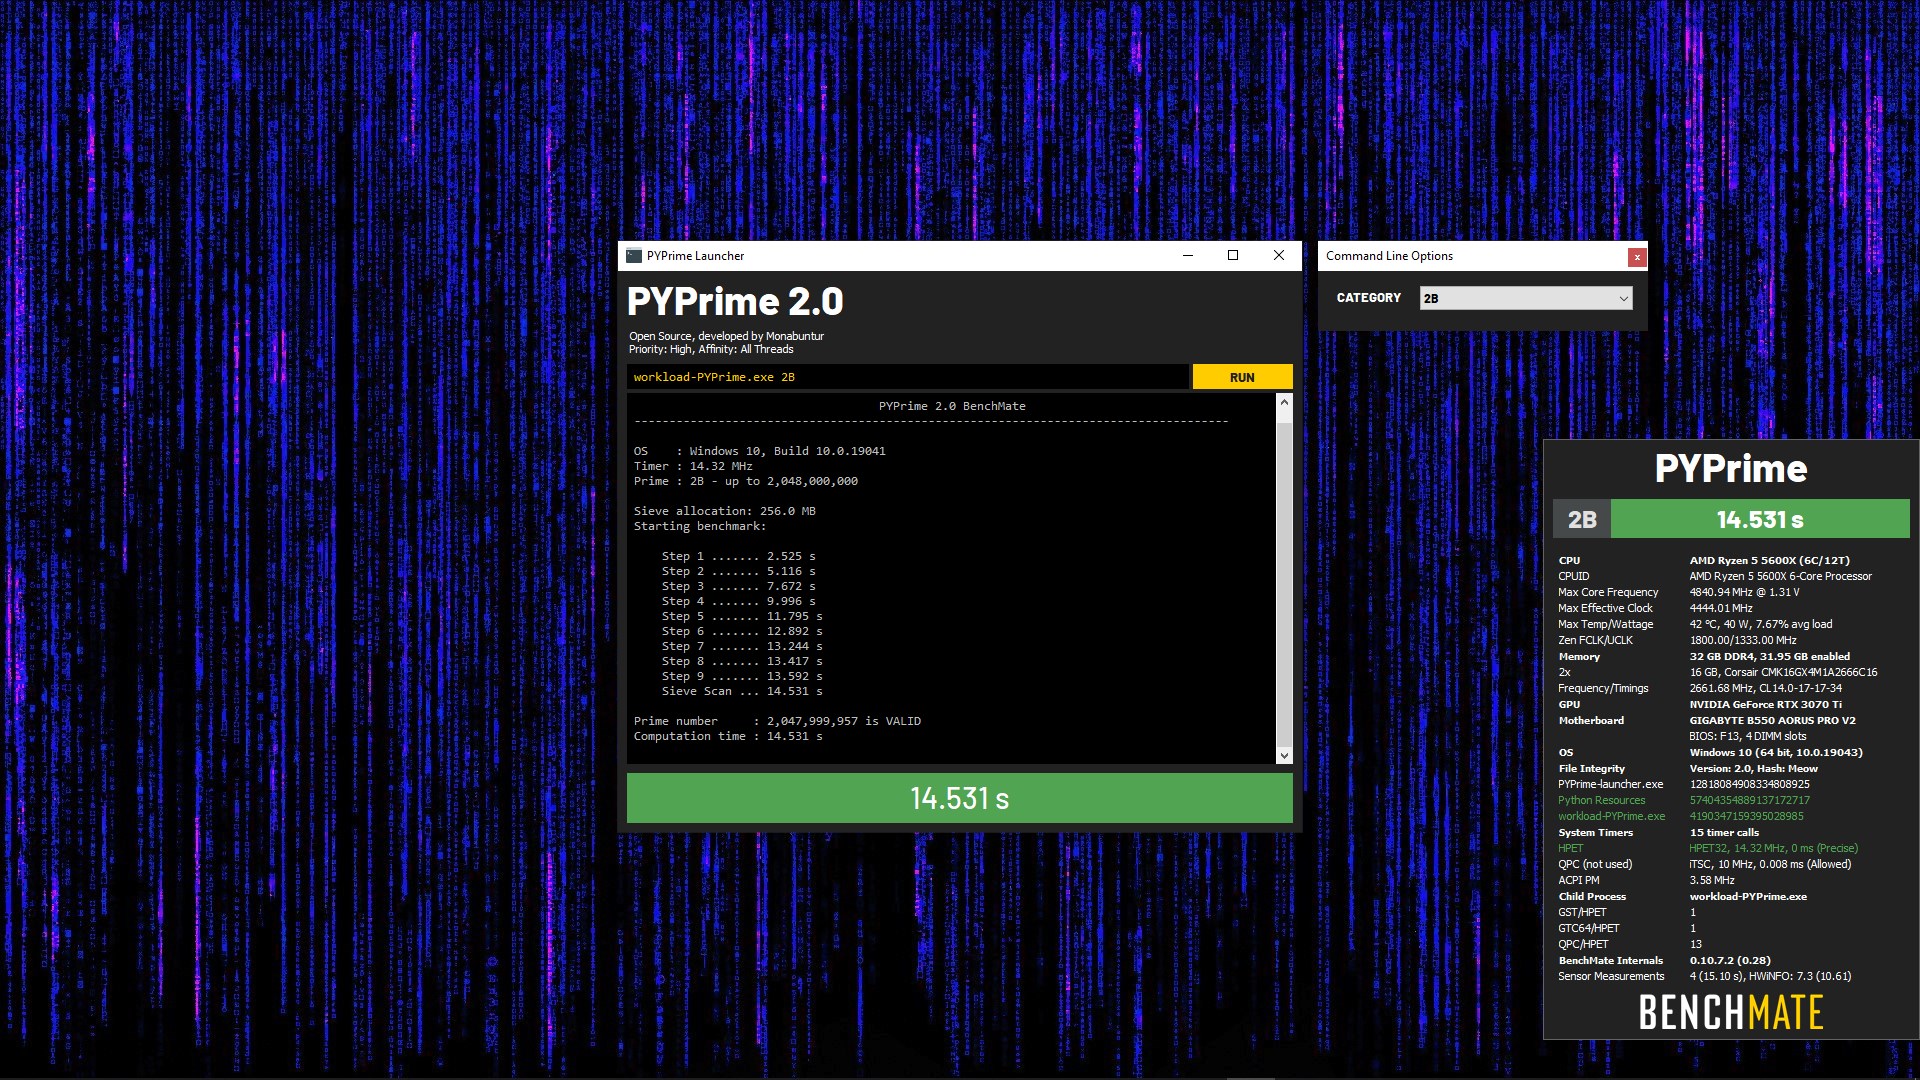Click the NVIDIA GeForce RTX 3070 Ti value
The height and width of the screenshot is (1080, 1920).
coord(1766,704)
